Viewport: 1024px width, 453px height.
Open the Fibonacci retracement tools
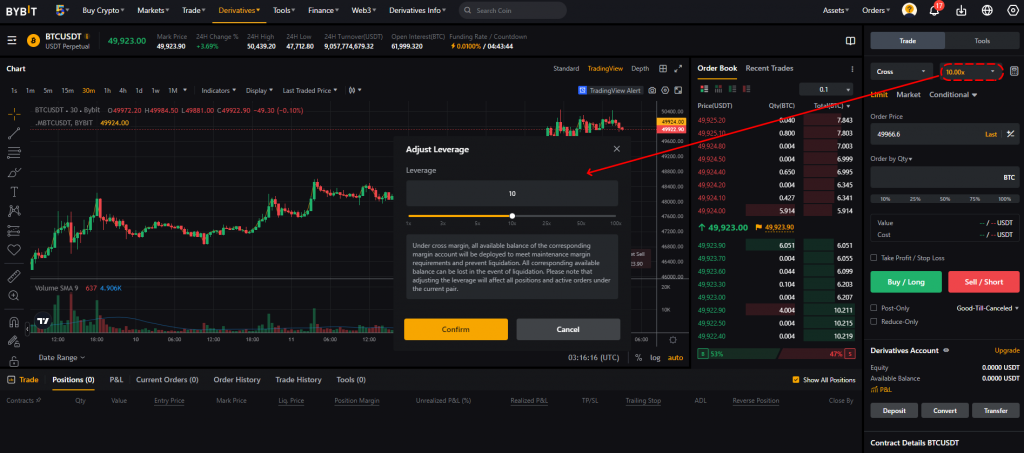(x=14, y=153)
